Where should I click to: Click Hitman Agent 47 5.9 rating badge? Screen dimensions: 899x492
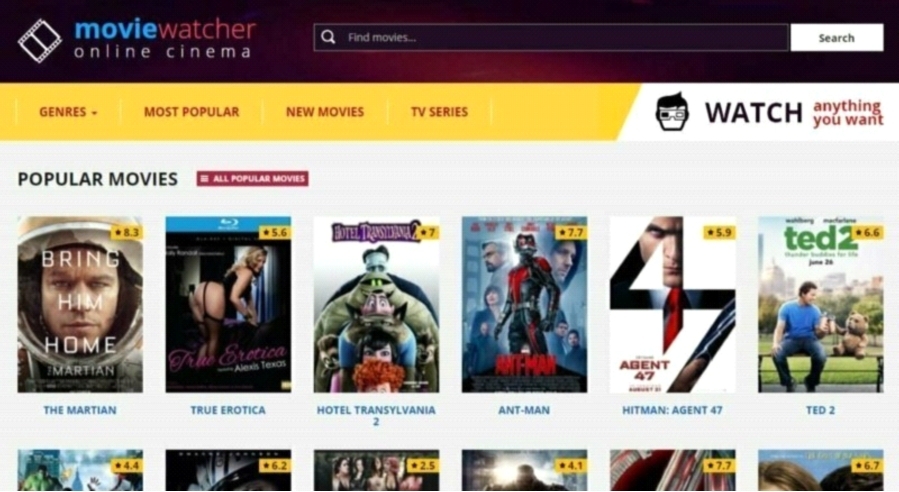[x=720, y=232]
